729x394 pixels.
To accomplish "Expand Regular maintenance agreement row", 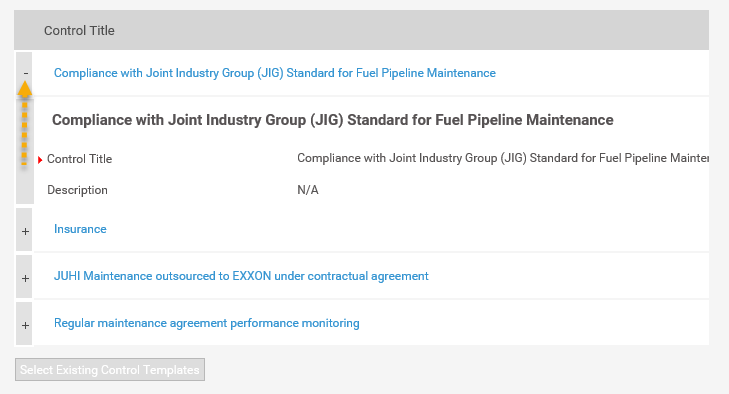I will [x=25, y=325].
